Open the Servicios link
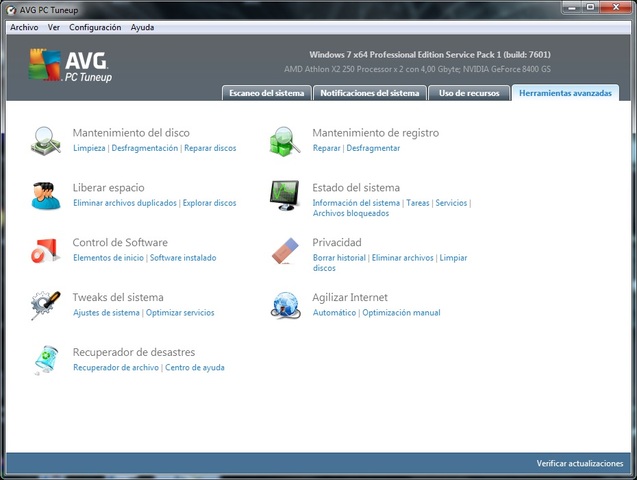 451,203
